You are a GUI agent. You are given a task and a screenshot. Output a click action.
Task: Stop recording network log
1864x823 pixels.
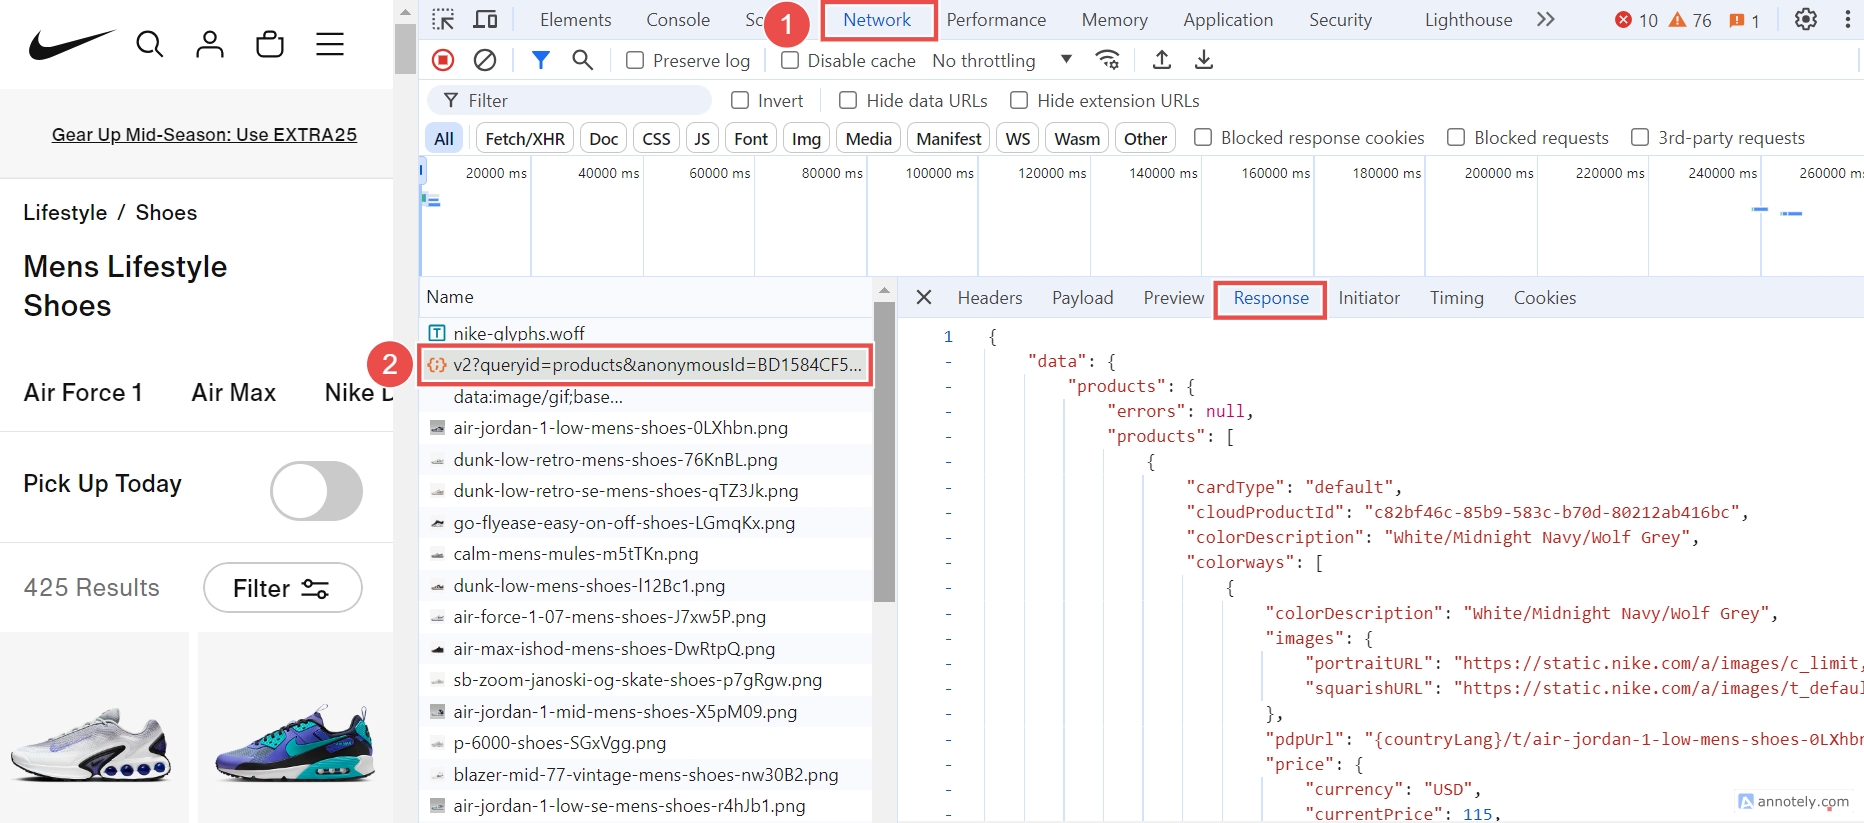pyautogui.click(x=443, y=60)
